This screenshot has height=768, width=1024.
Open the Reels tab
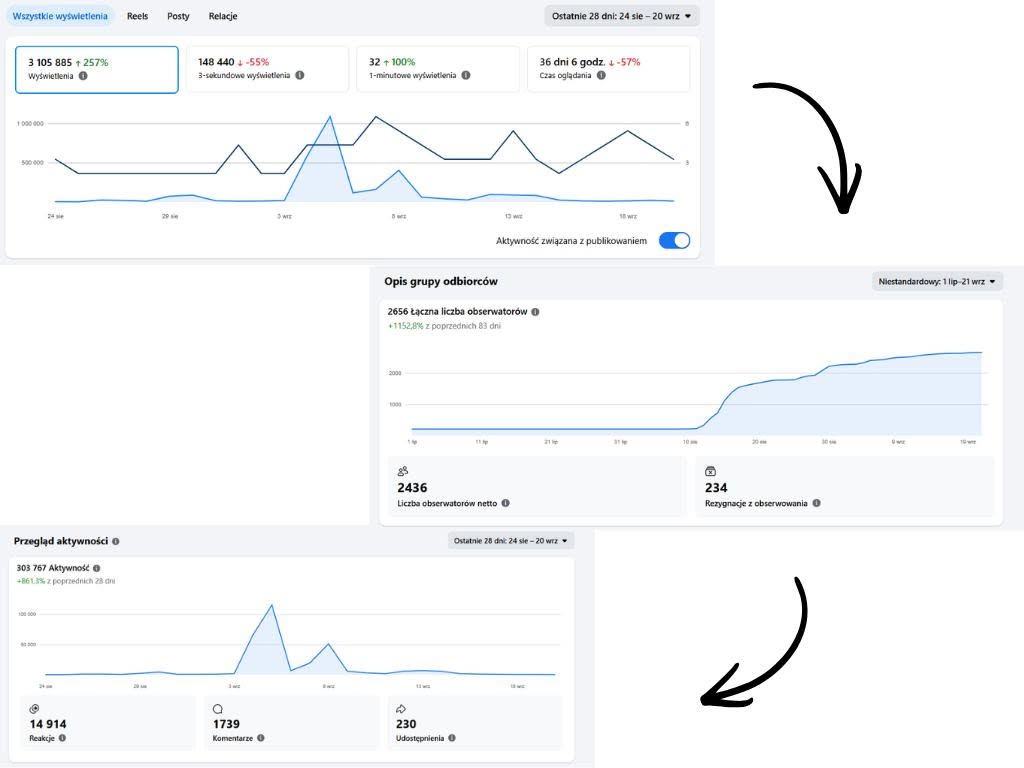point(137,16)
